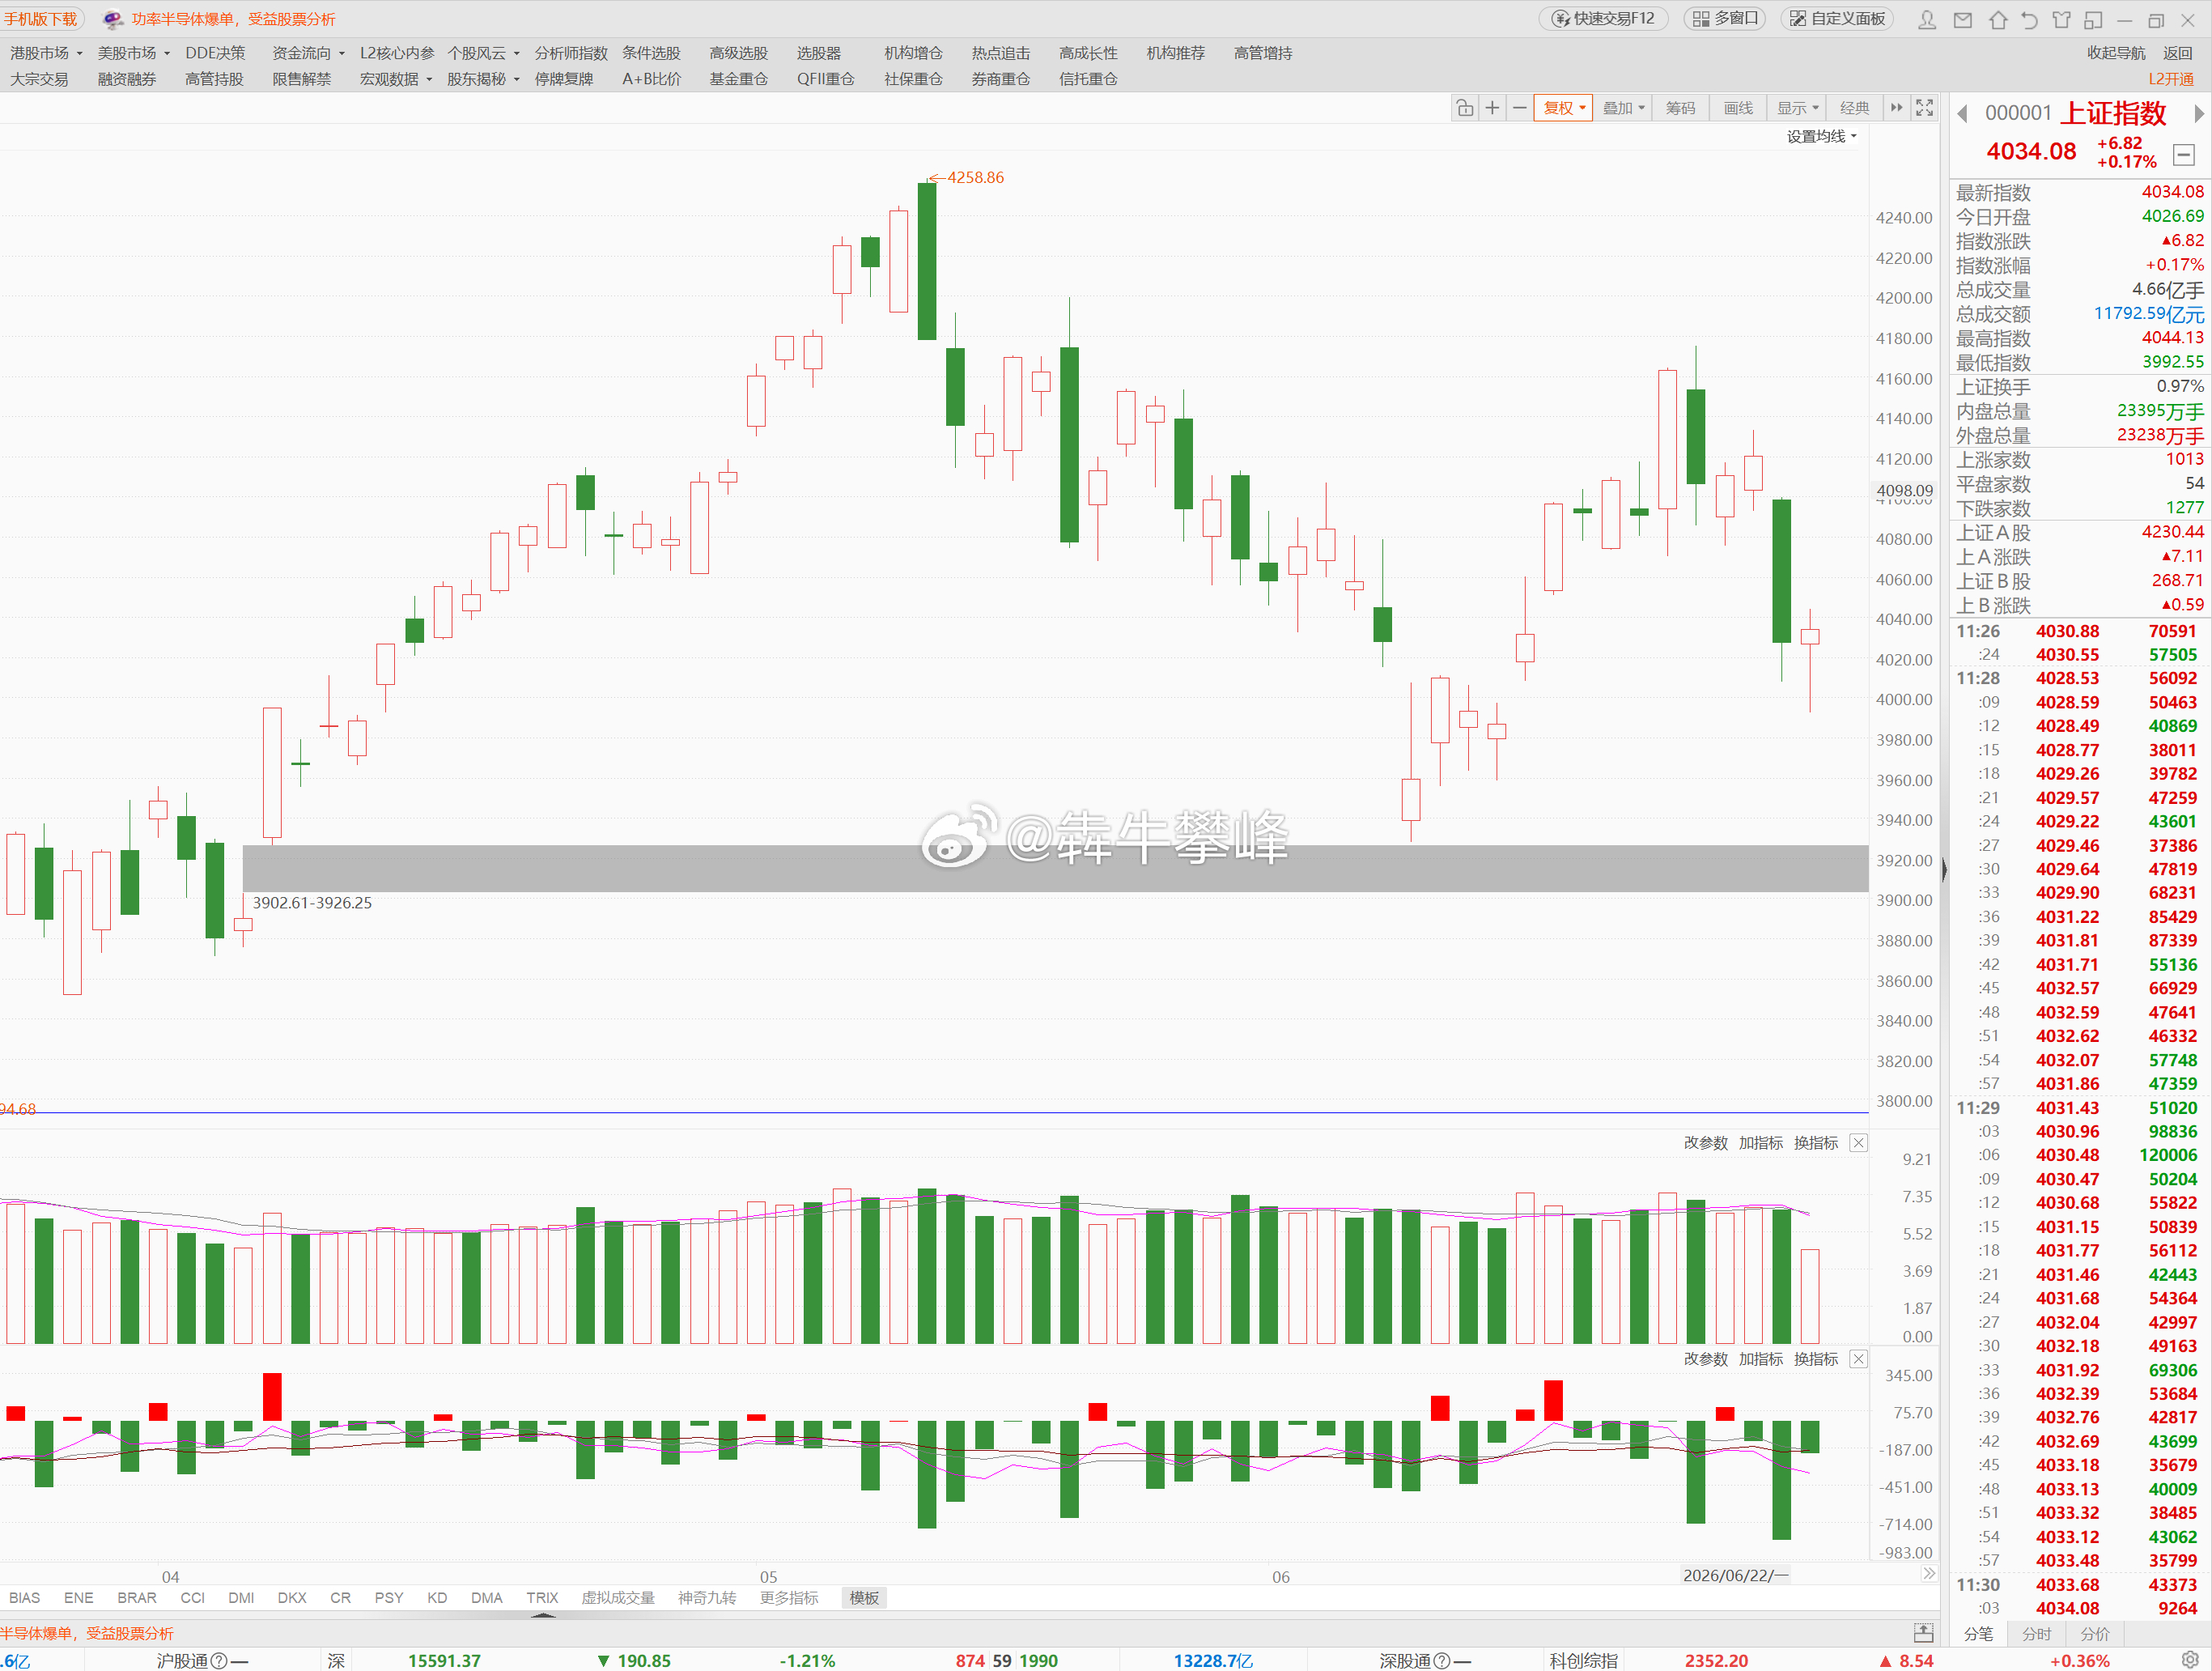The image size is (2212, 1671).
Task: Zoom out the chart with minus icon
Action: point(1519,108)
